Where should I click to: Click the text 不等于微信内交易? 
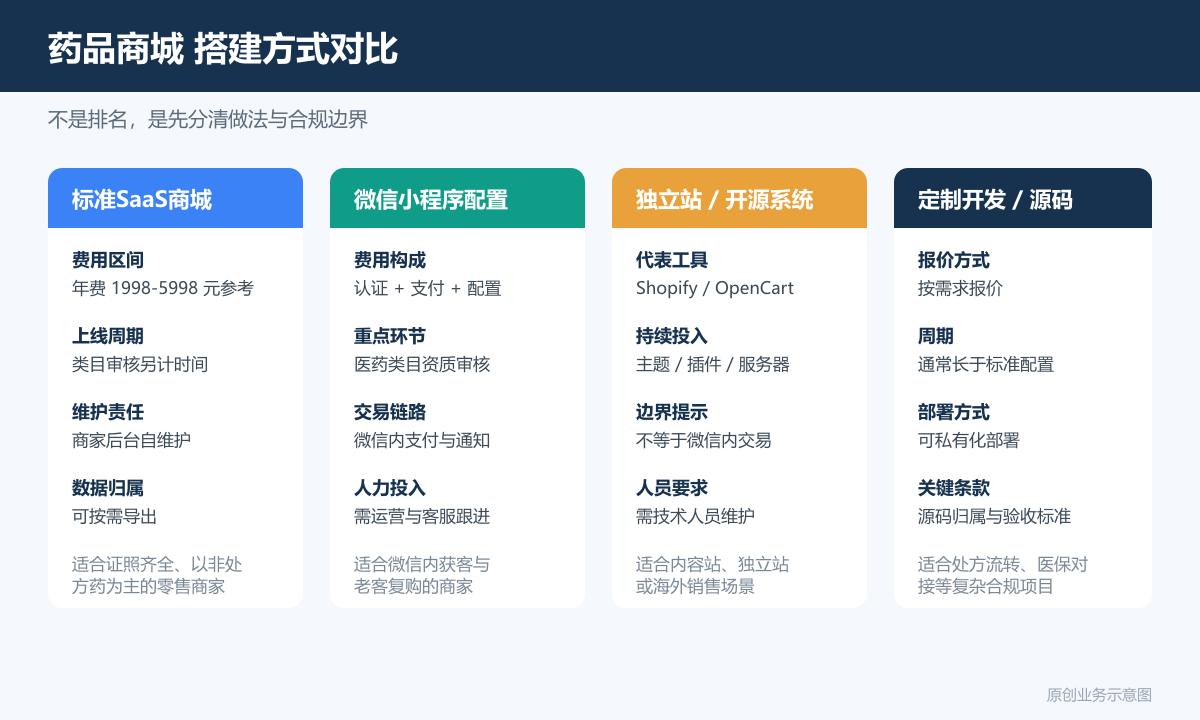pyautogui.click(x=704, y=440)
